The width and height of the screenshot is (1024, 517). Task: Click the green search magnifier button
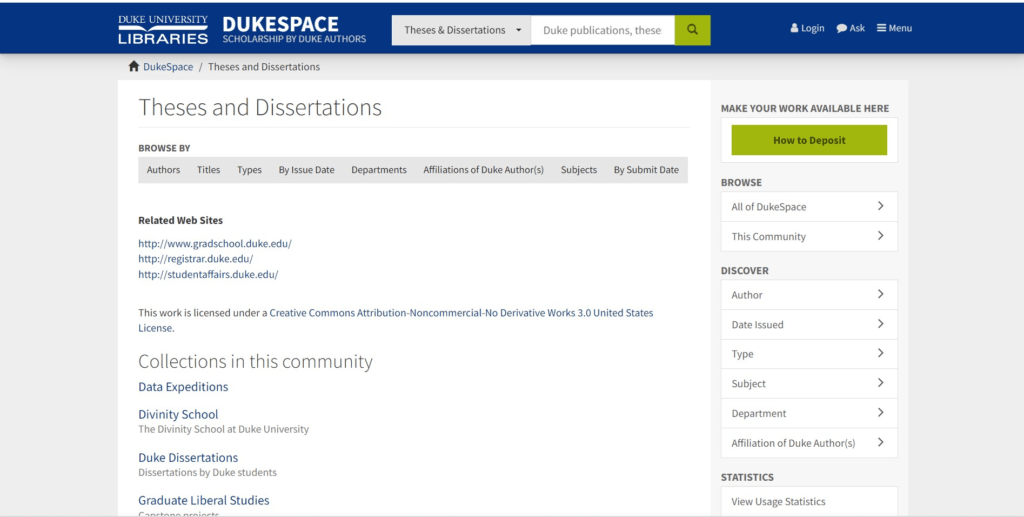click(x=692, y=30)
